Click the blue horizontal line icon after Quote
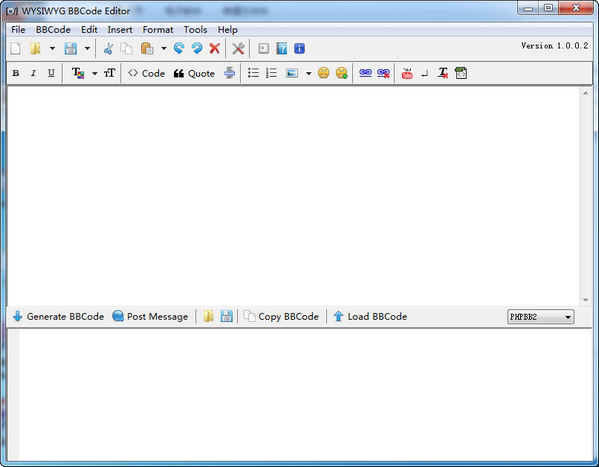This screenshot has width=599, height=467. point(230,73)
